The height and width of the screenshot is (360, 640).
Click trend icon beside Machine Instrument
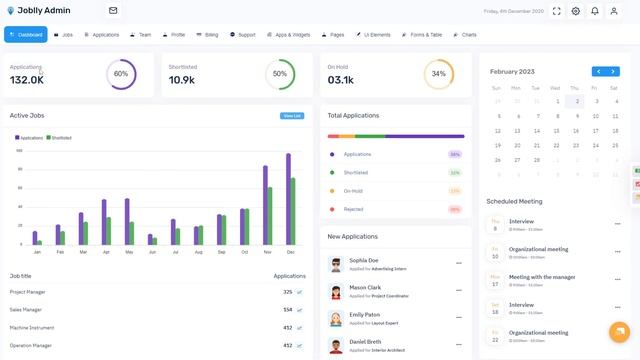300,328
